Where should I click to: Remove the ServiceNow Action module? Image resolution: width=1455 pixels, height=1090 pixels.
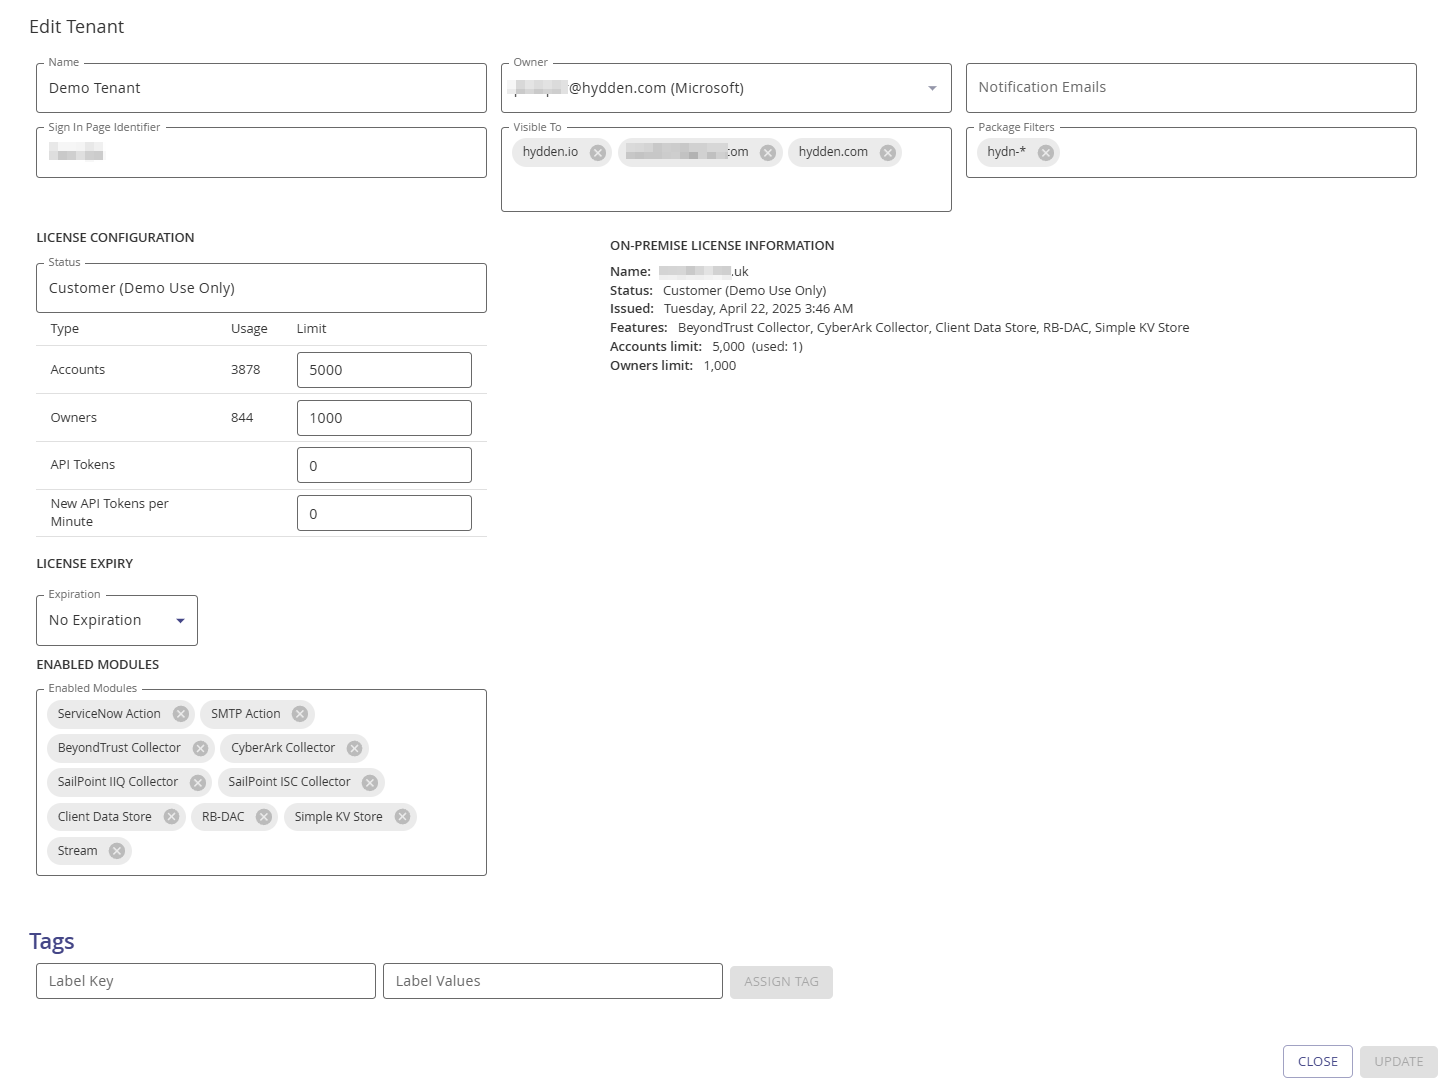(180, 713)
